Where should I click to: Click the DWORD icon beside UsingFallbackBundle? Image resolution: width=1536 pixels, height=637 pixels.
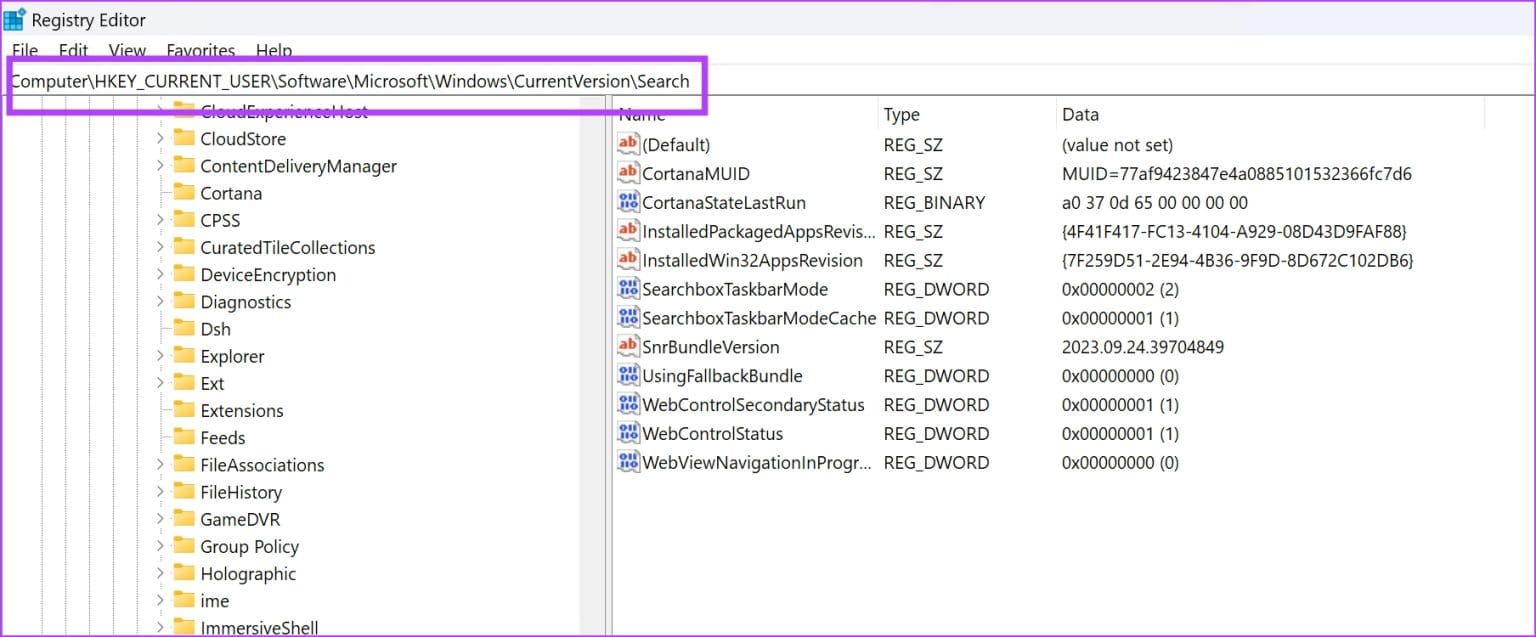point(628,376)
